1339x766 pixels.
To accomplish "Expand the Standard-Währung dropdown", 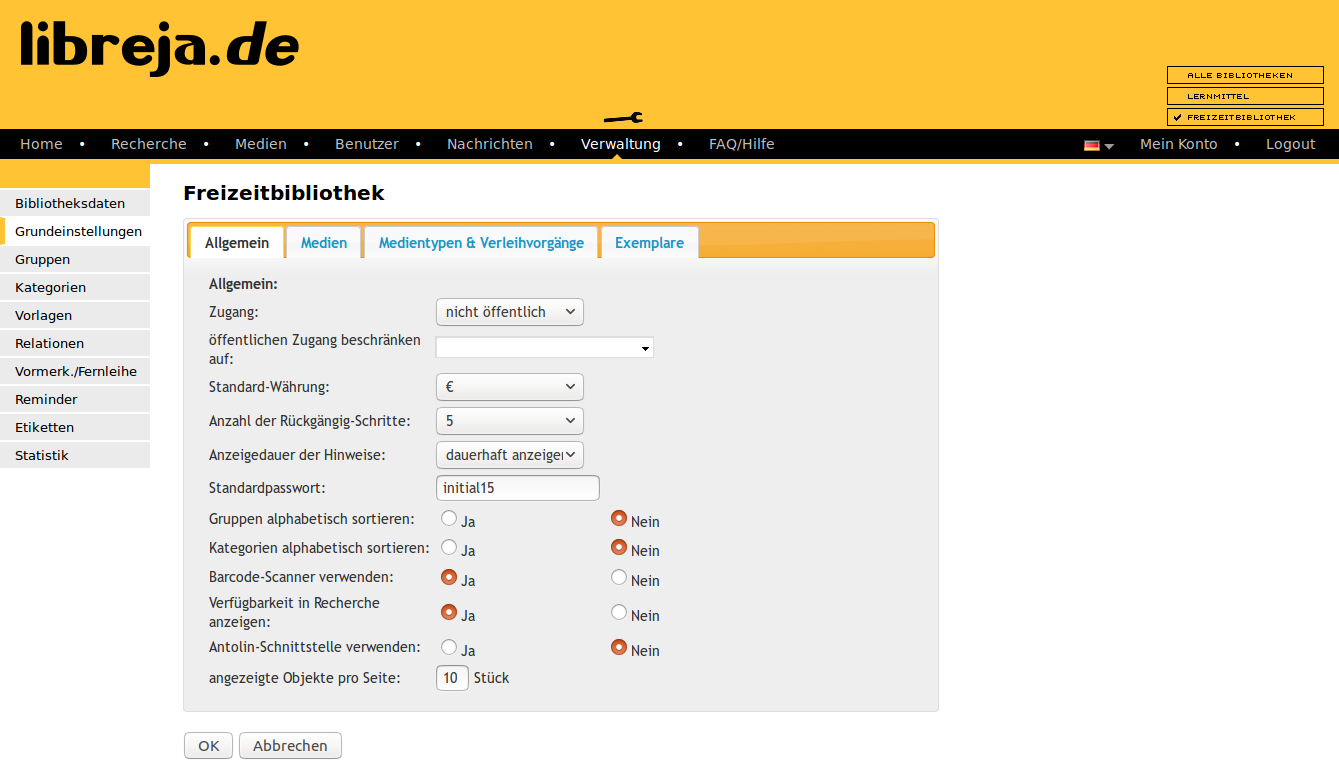I will tap(509, 387).
